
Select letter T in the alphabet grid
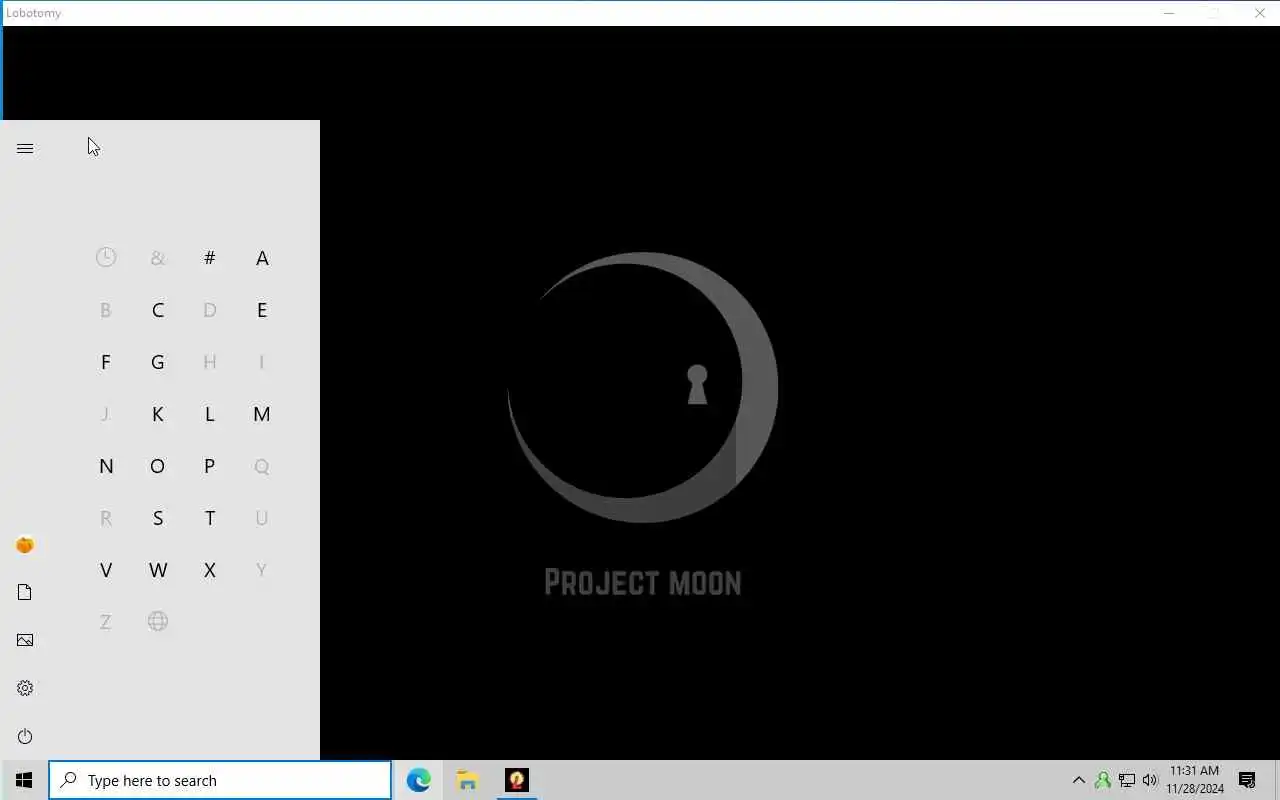tap(210, 518)
